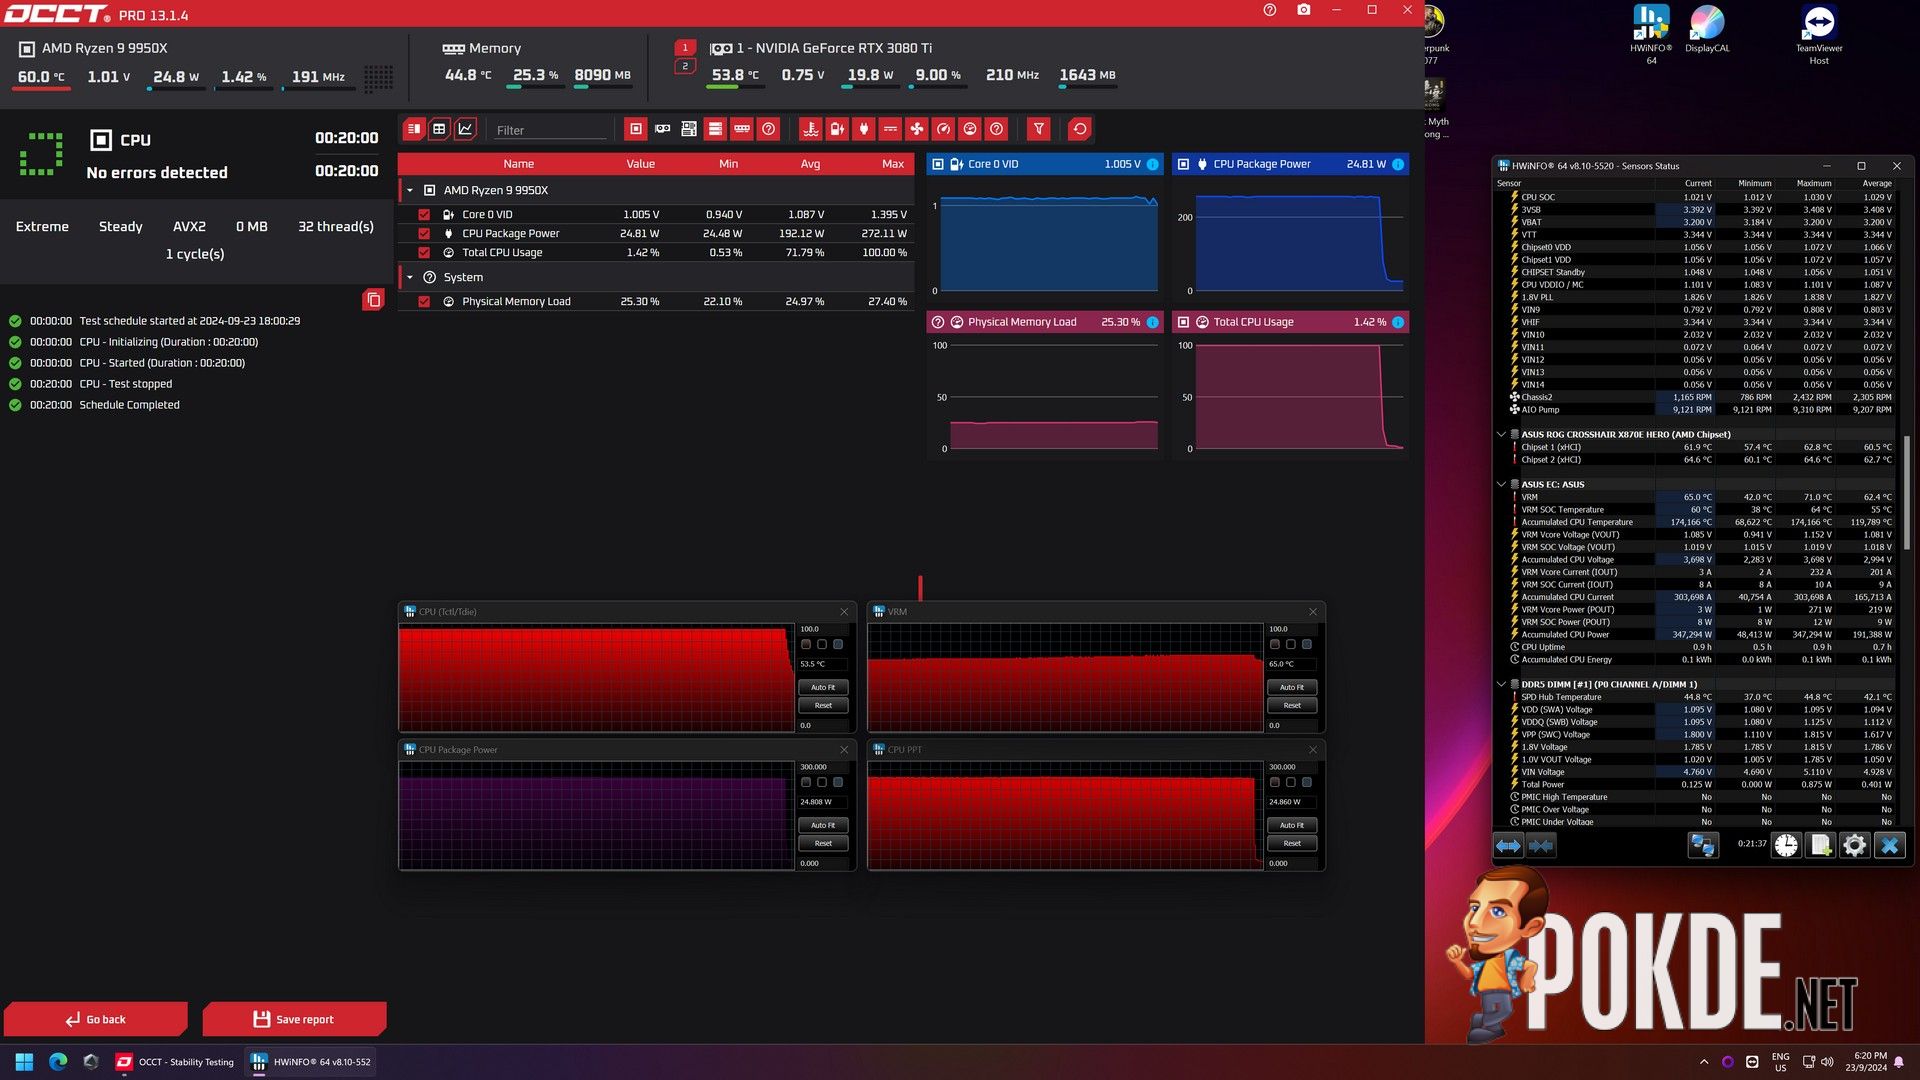Collapse the DDR5 DIMM [#1] section in HWiNFO

point(1501,684)
